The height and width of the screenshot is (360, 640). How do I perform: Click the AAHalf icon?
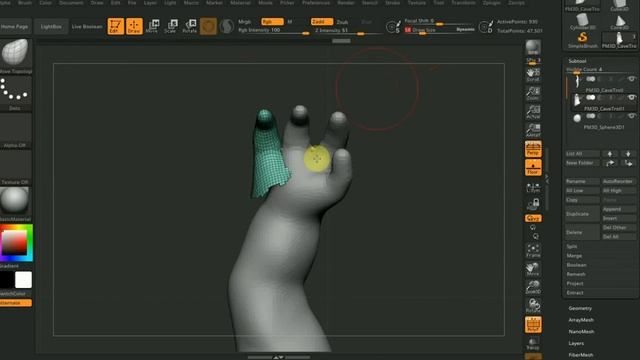click(x=533, y=131)
